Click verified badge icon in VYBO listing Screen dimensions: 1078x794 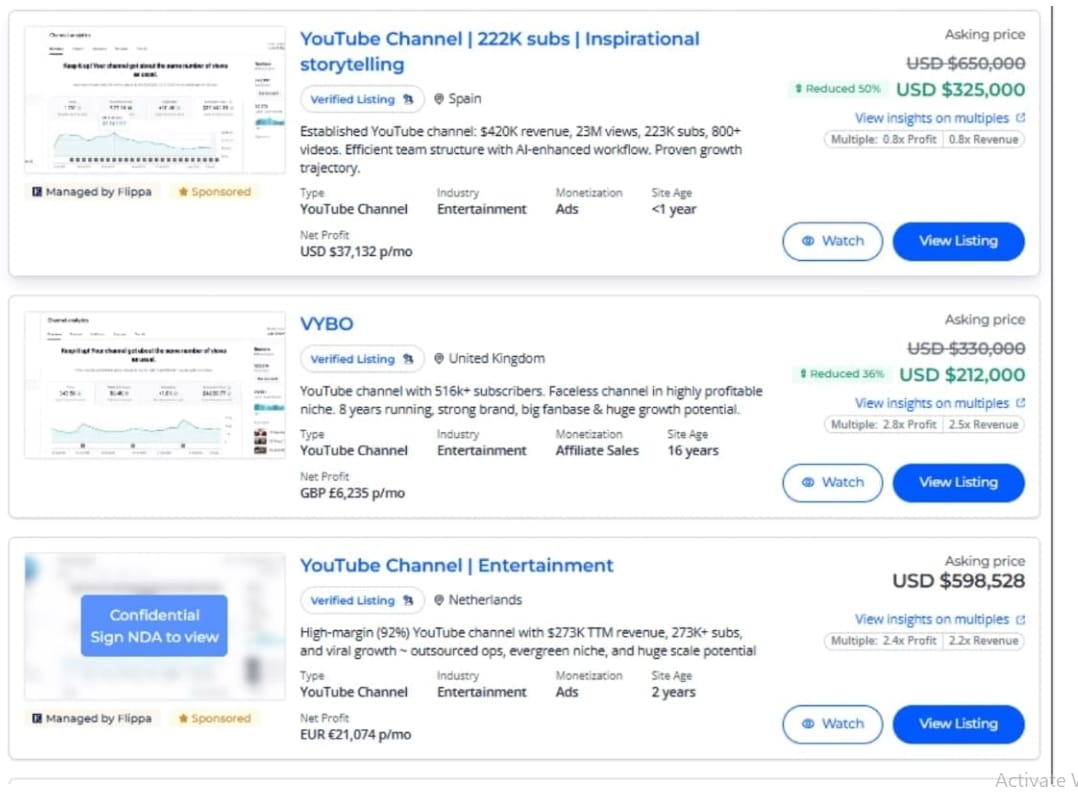point(408,360)
